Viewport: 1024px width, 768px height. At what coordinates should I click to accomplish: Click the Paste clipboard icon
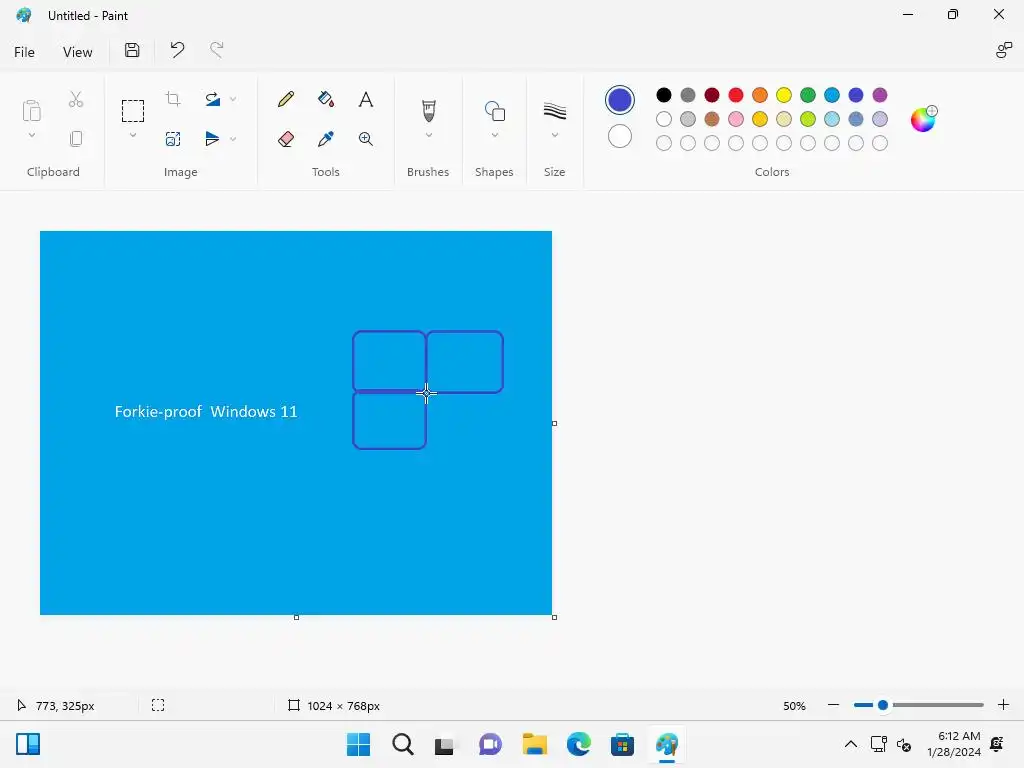(31, 111)
